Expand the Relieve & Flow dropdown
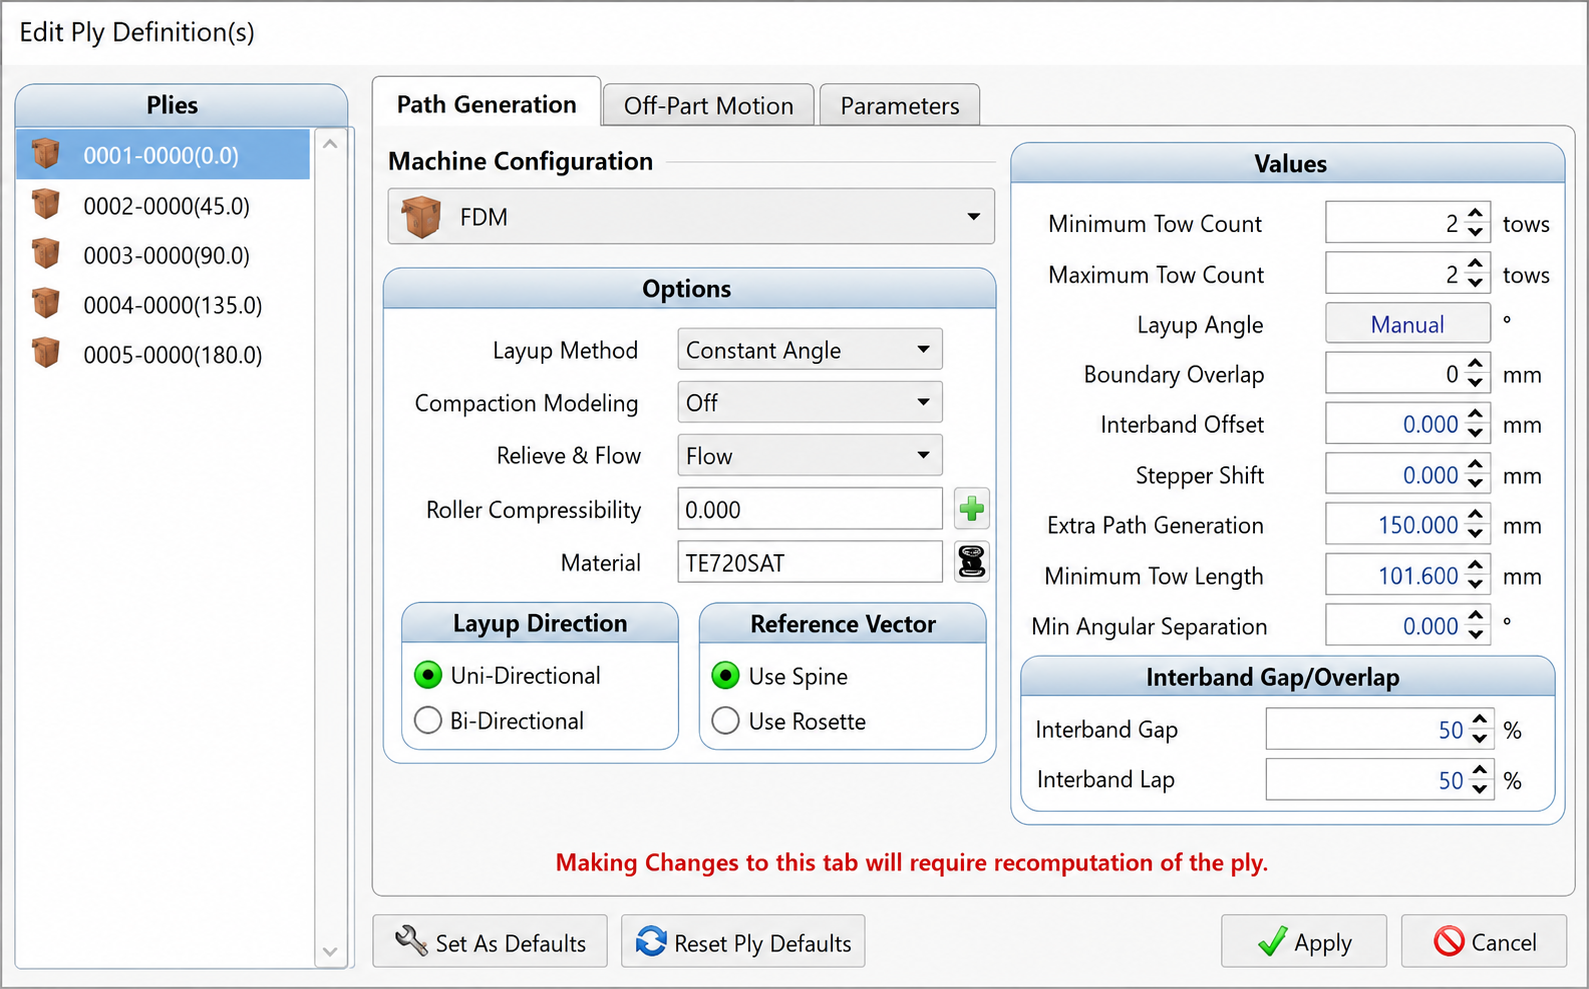This screenshot has height=989, width=1589. pyautogui.click(x=810, y=455)
